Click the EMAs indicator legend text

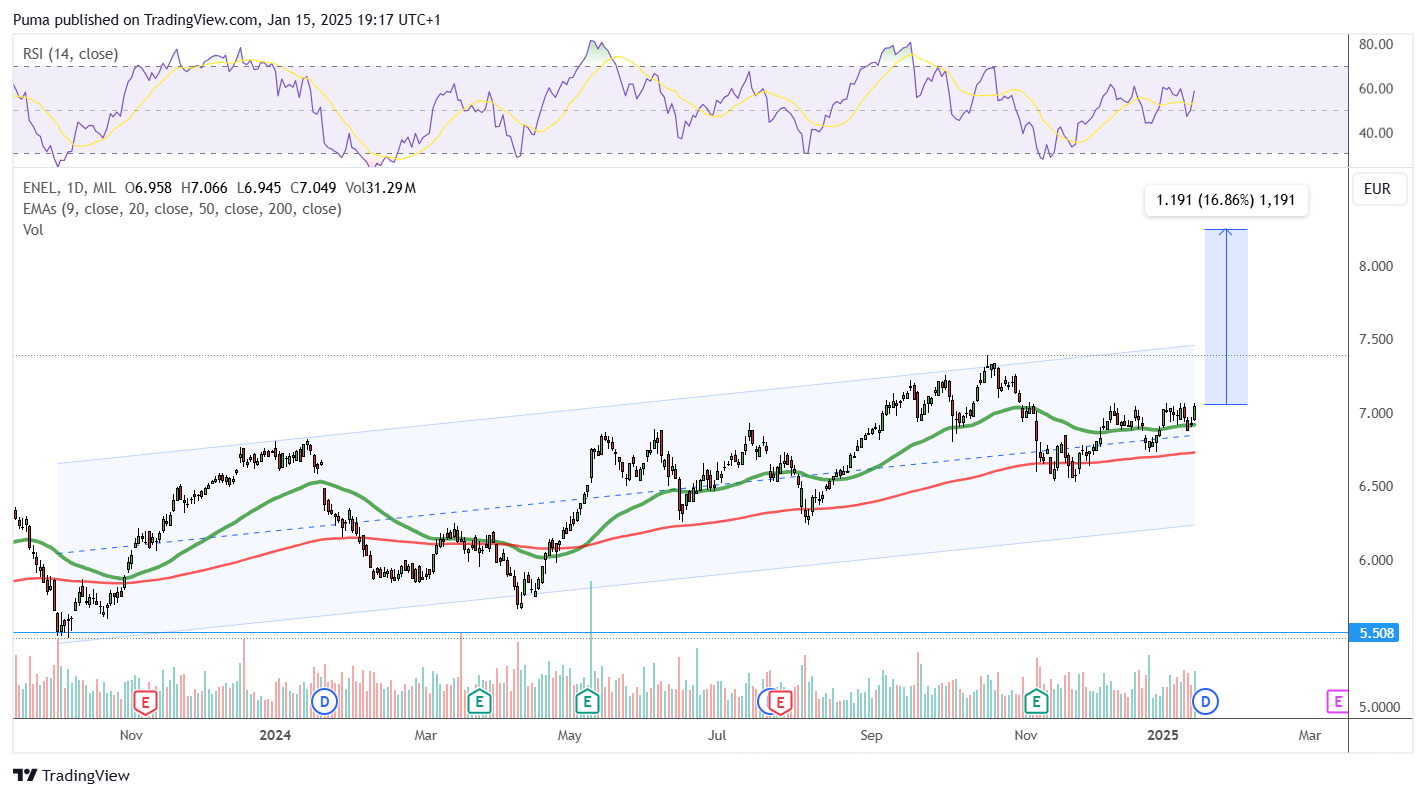[x=182, y=209]
